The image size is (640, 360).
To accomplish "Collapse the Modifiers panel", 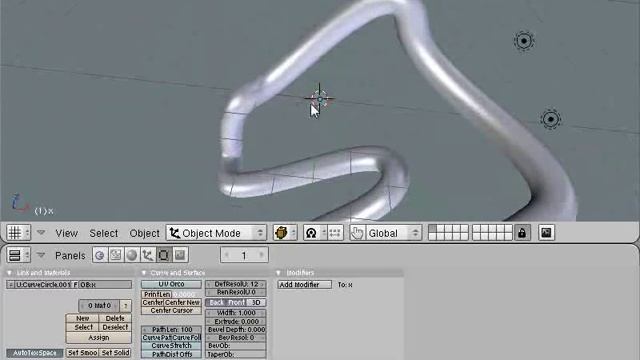I will [278, 273].
